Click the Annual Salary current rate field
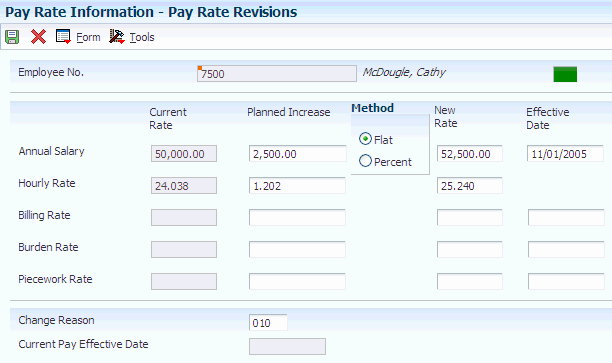Screen dimensions: 612x363 pos(184,154)
